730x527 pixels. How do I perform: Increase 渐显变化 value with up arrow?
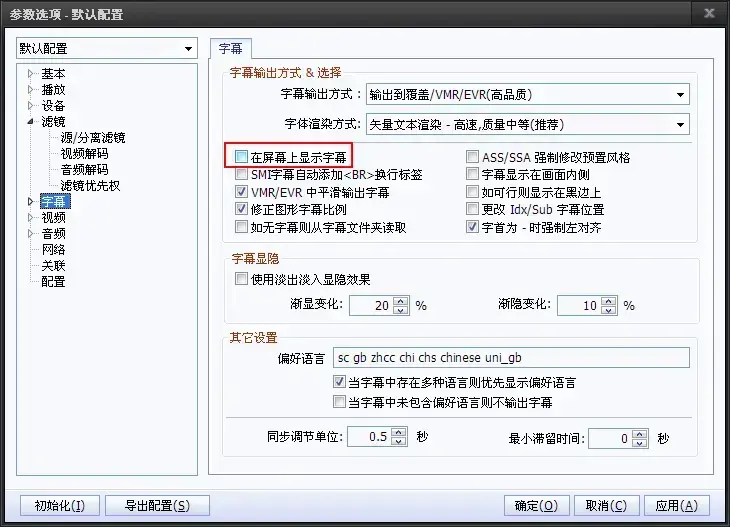(400, 301)
